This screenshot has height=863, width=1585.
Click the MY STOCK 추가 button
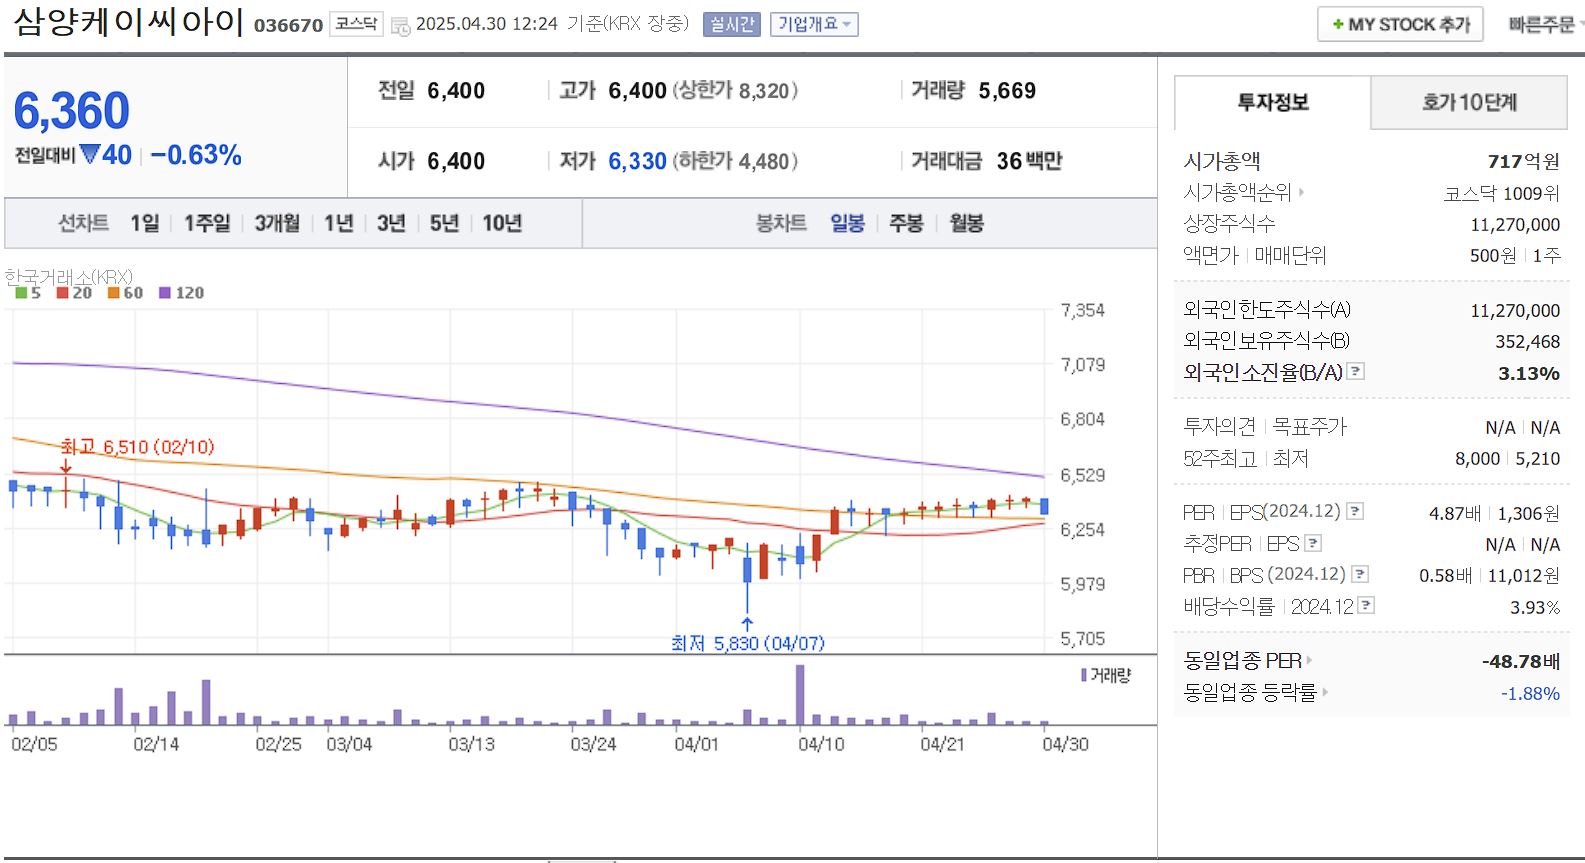(x=1400, y=25)
